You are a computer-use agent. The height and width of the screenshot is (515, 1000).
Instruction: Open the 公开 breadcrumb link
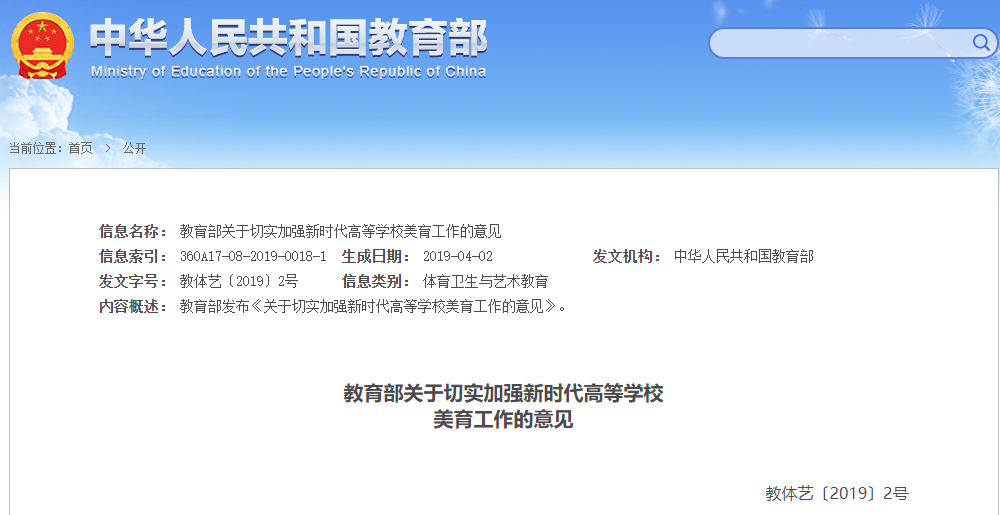click(135, 149)
